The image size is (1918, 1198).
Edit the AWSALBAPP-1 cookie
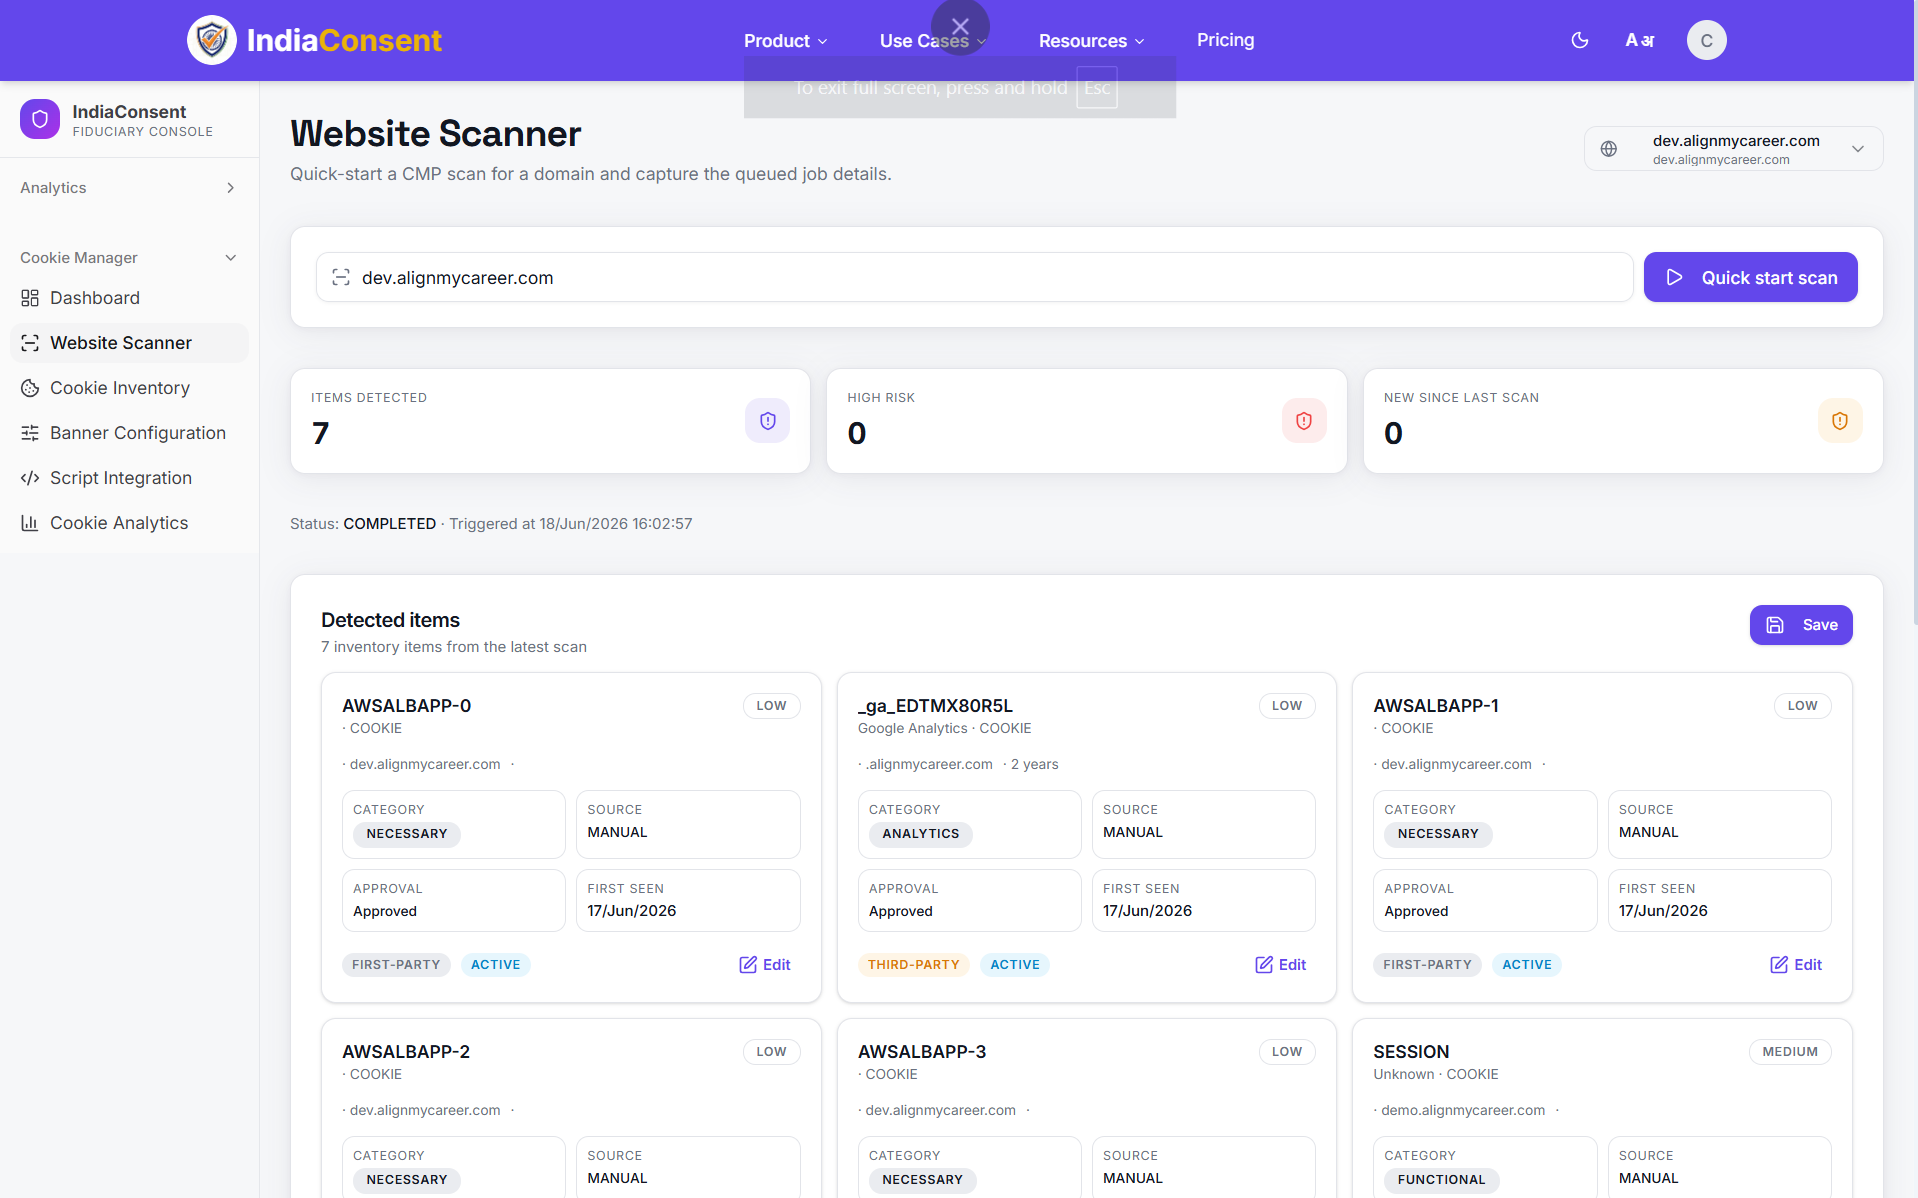(x=1796, y=965)
